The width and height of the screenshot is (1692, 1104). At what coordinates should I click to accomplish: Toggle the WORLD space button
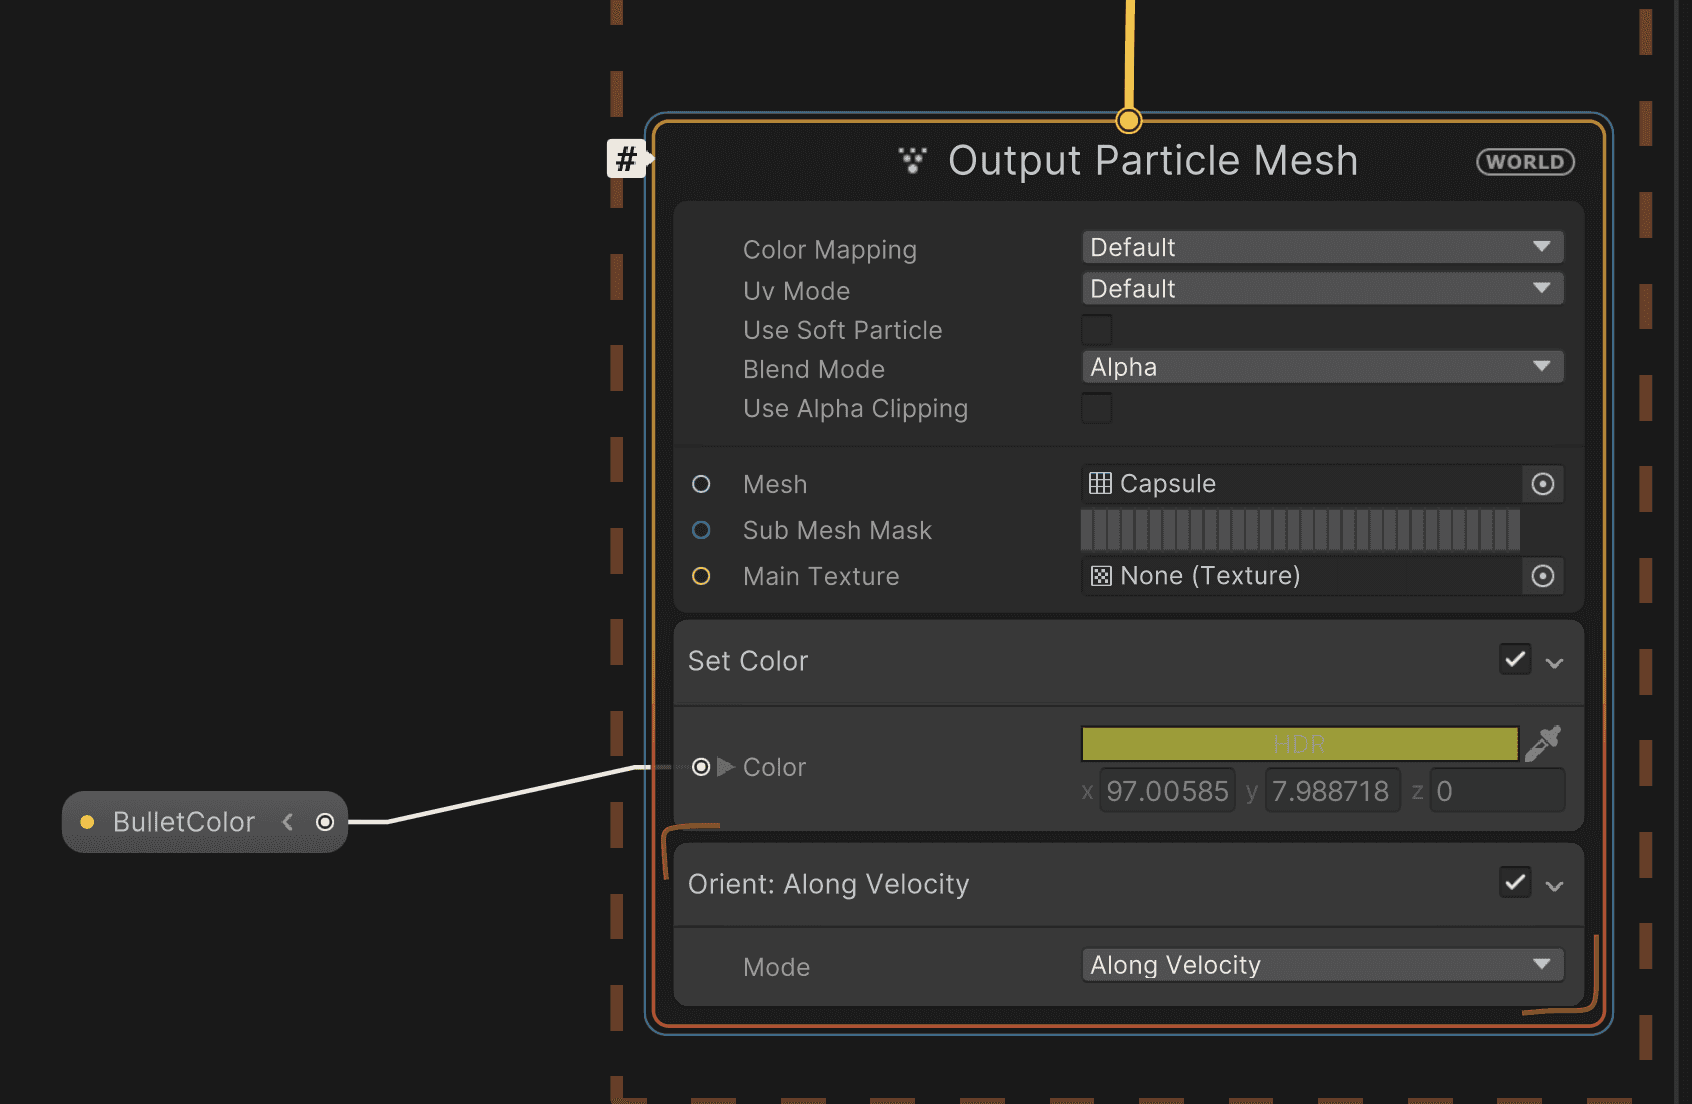pos(1525,162)
